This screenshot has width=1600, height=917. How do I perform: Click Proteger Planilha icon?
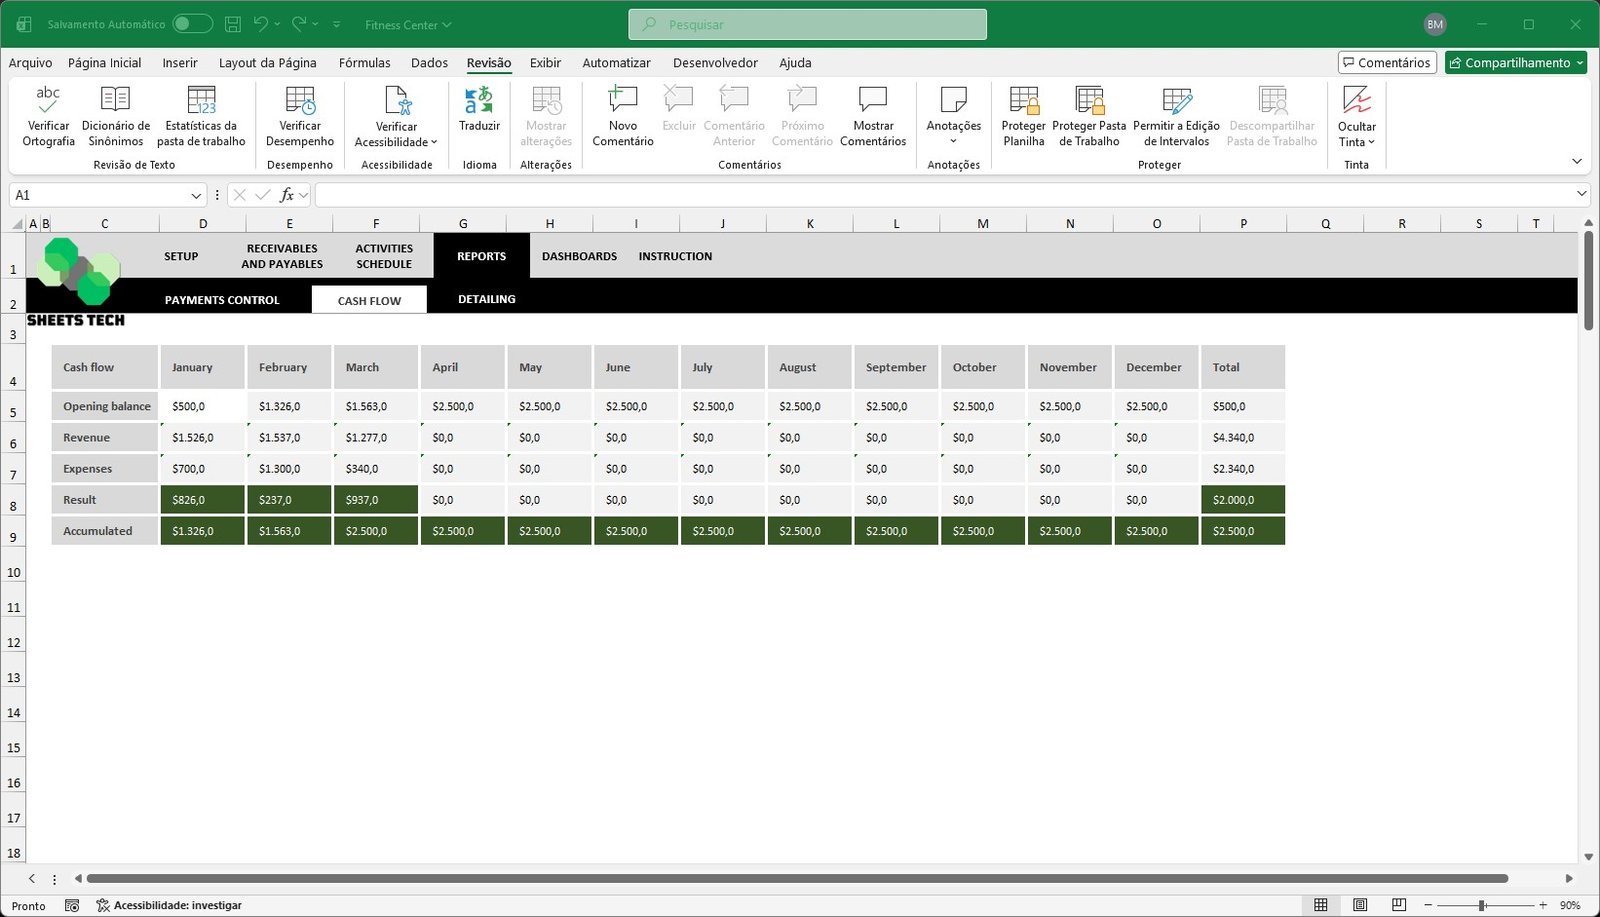(x=1023, y=100)
